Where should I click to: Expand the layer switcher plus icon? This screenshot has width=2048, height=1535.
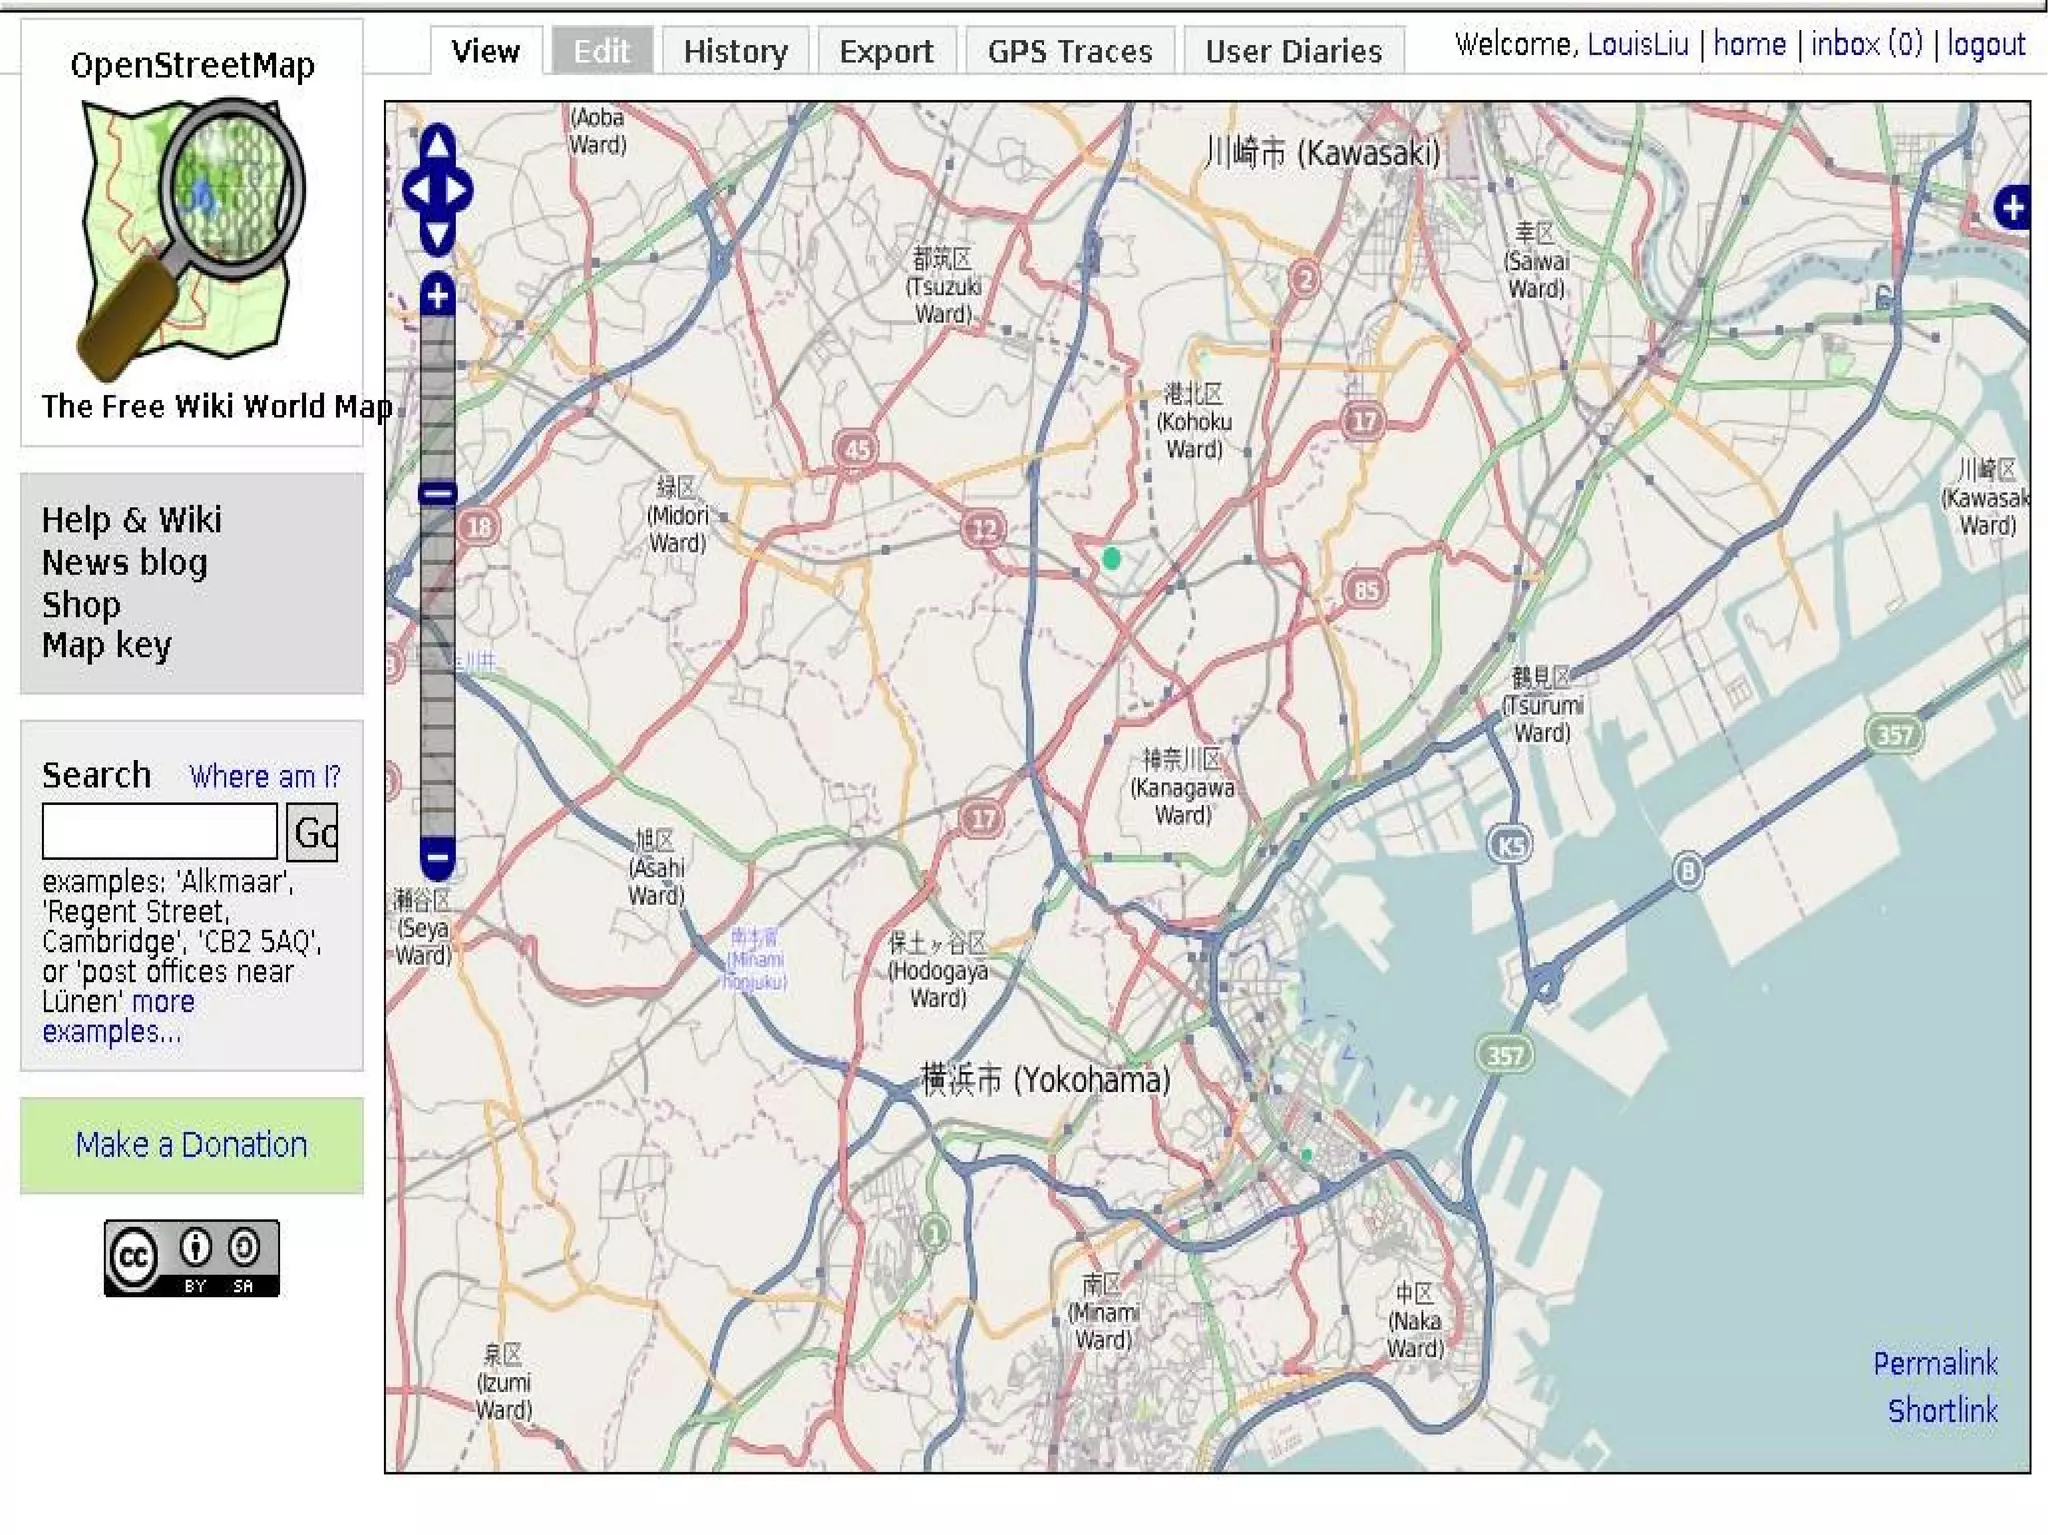2011,208
